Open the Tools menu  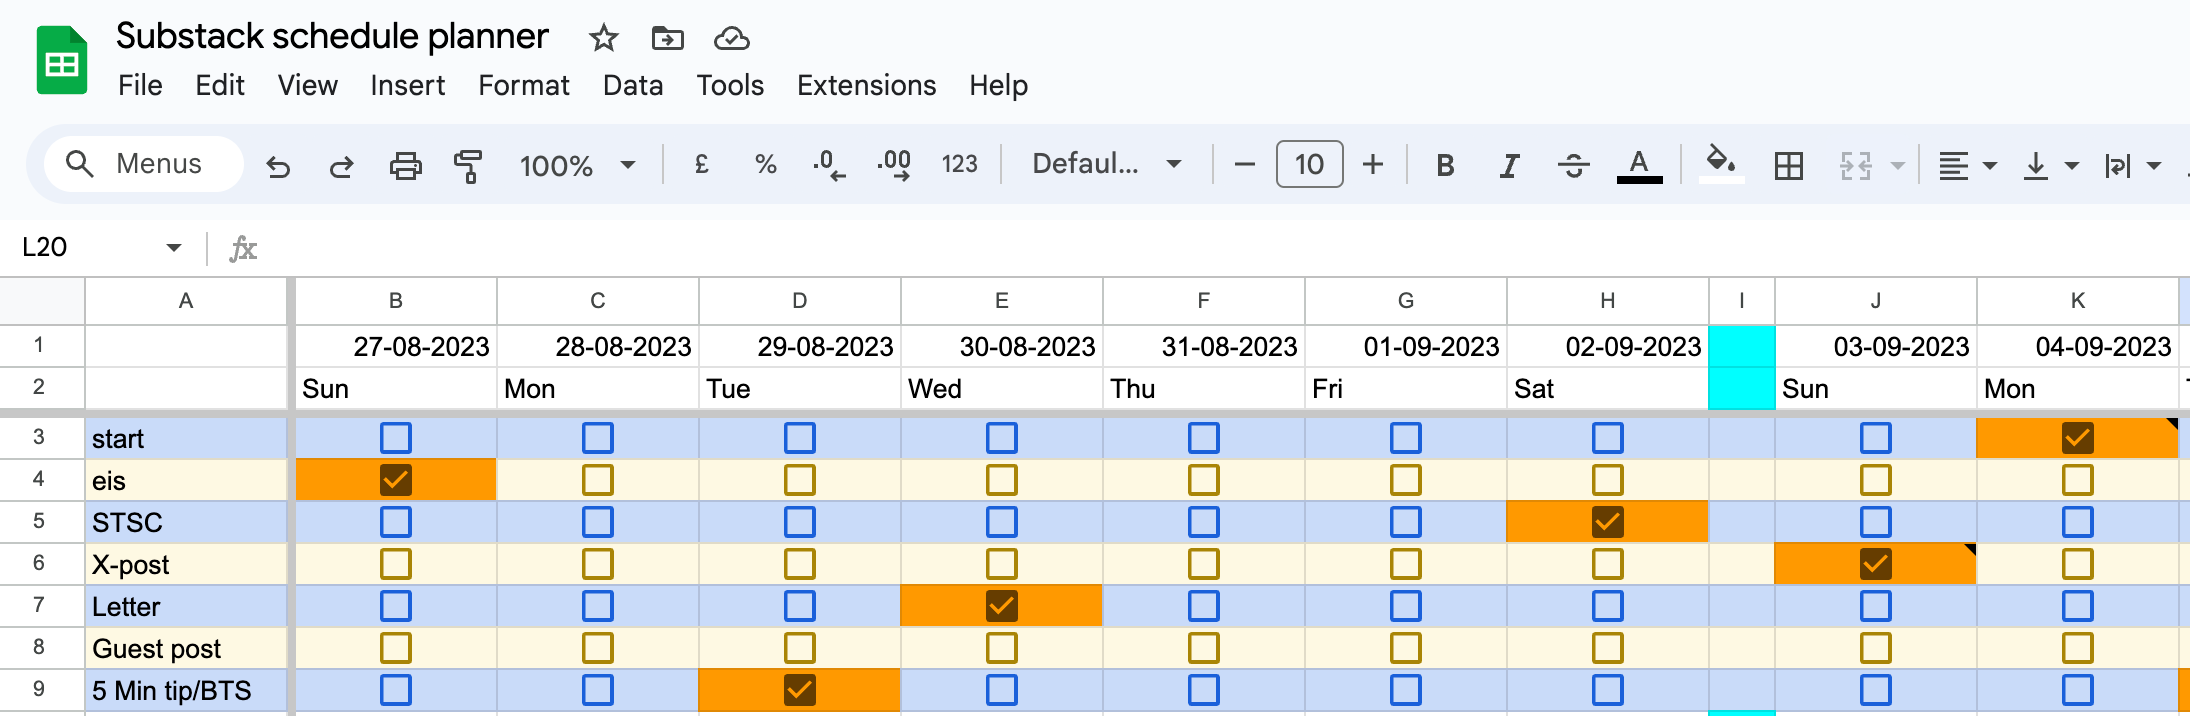click(x=730, y=85)
